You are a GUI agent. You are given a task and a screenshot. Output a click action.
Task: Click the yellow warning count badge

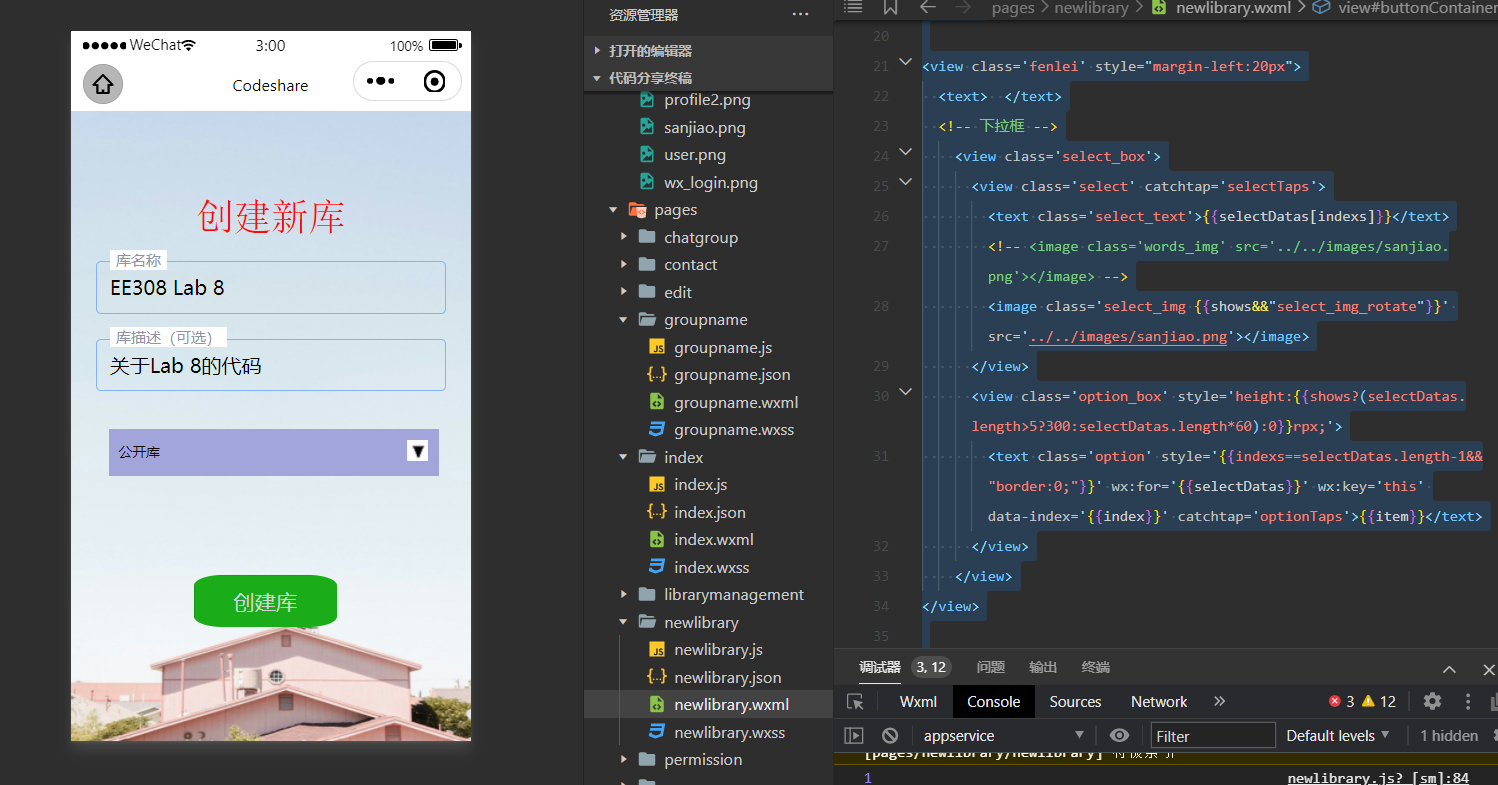tap(1379, 702)
